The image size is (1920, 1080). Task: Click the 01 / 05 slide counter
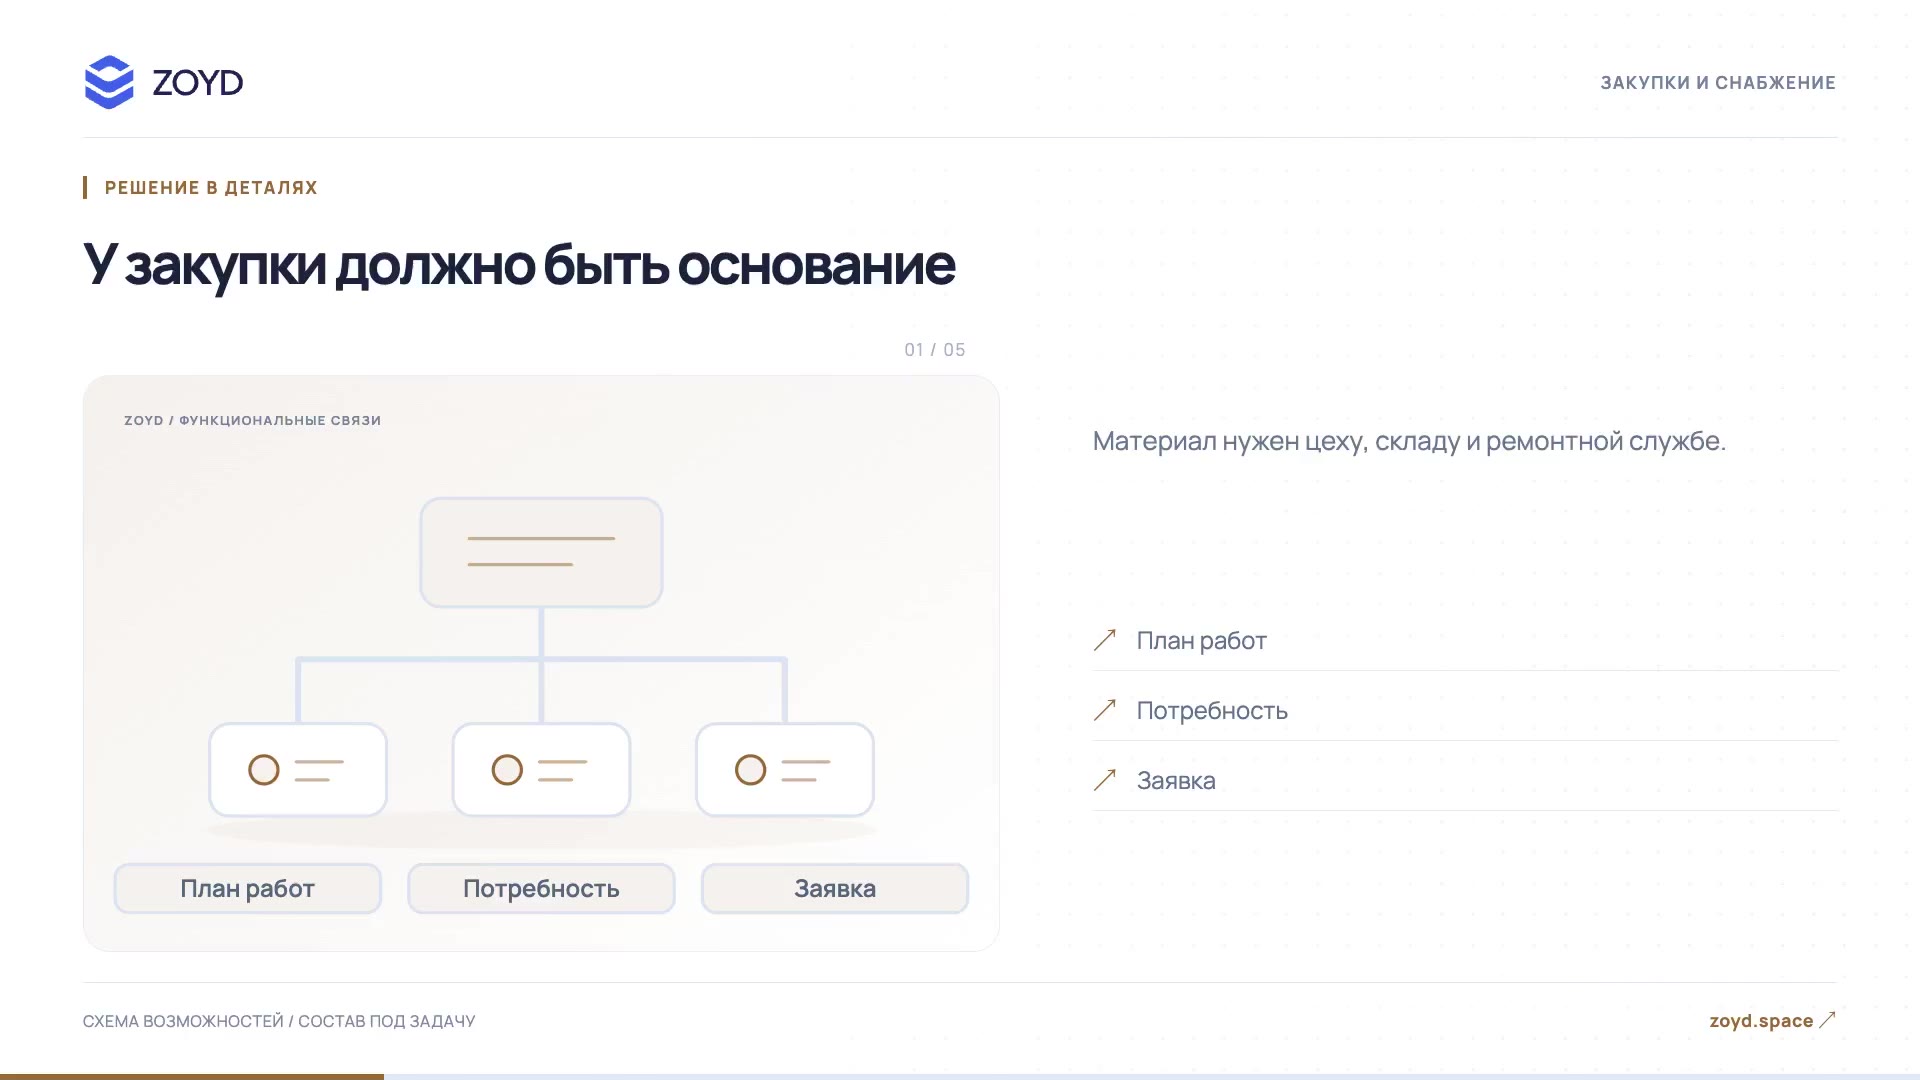[935, 350]
